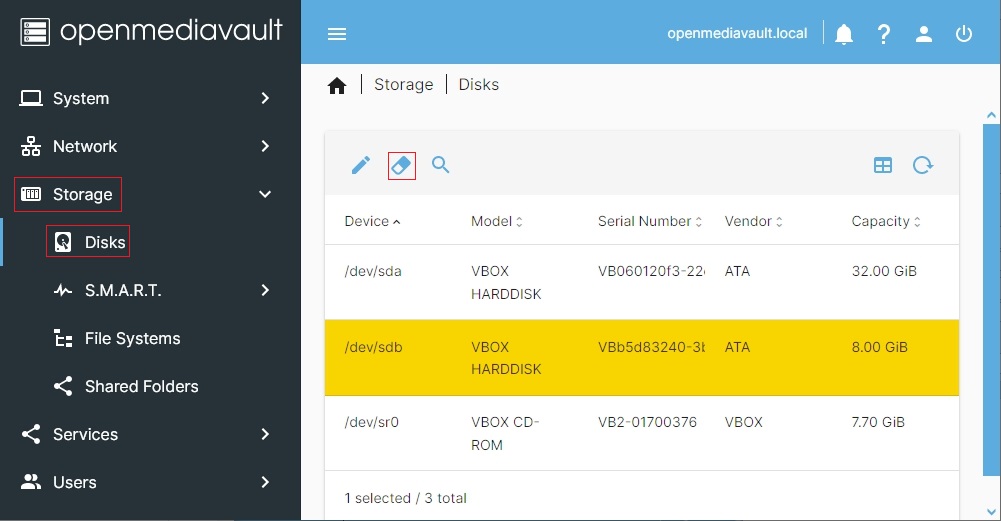
Task: Open File Systems page
Action: click(132, 338)
